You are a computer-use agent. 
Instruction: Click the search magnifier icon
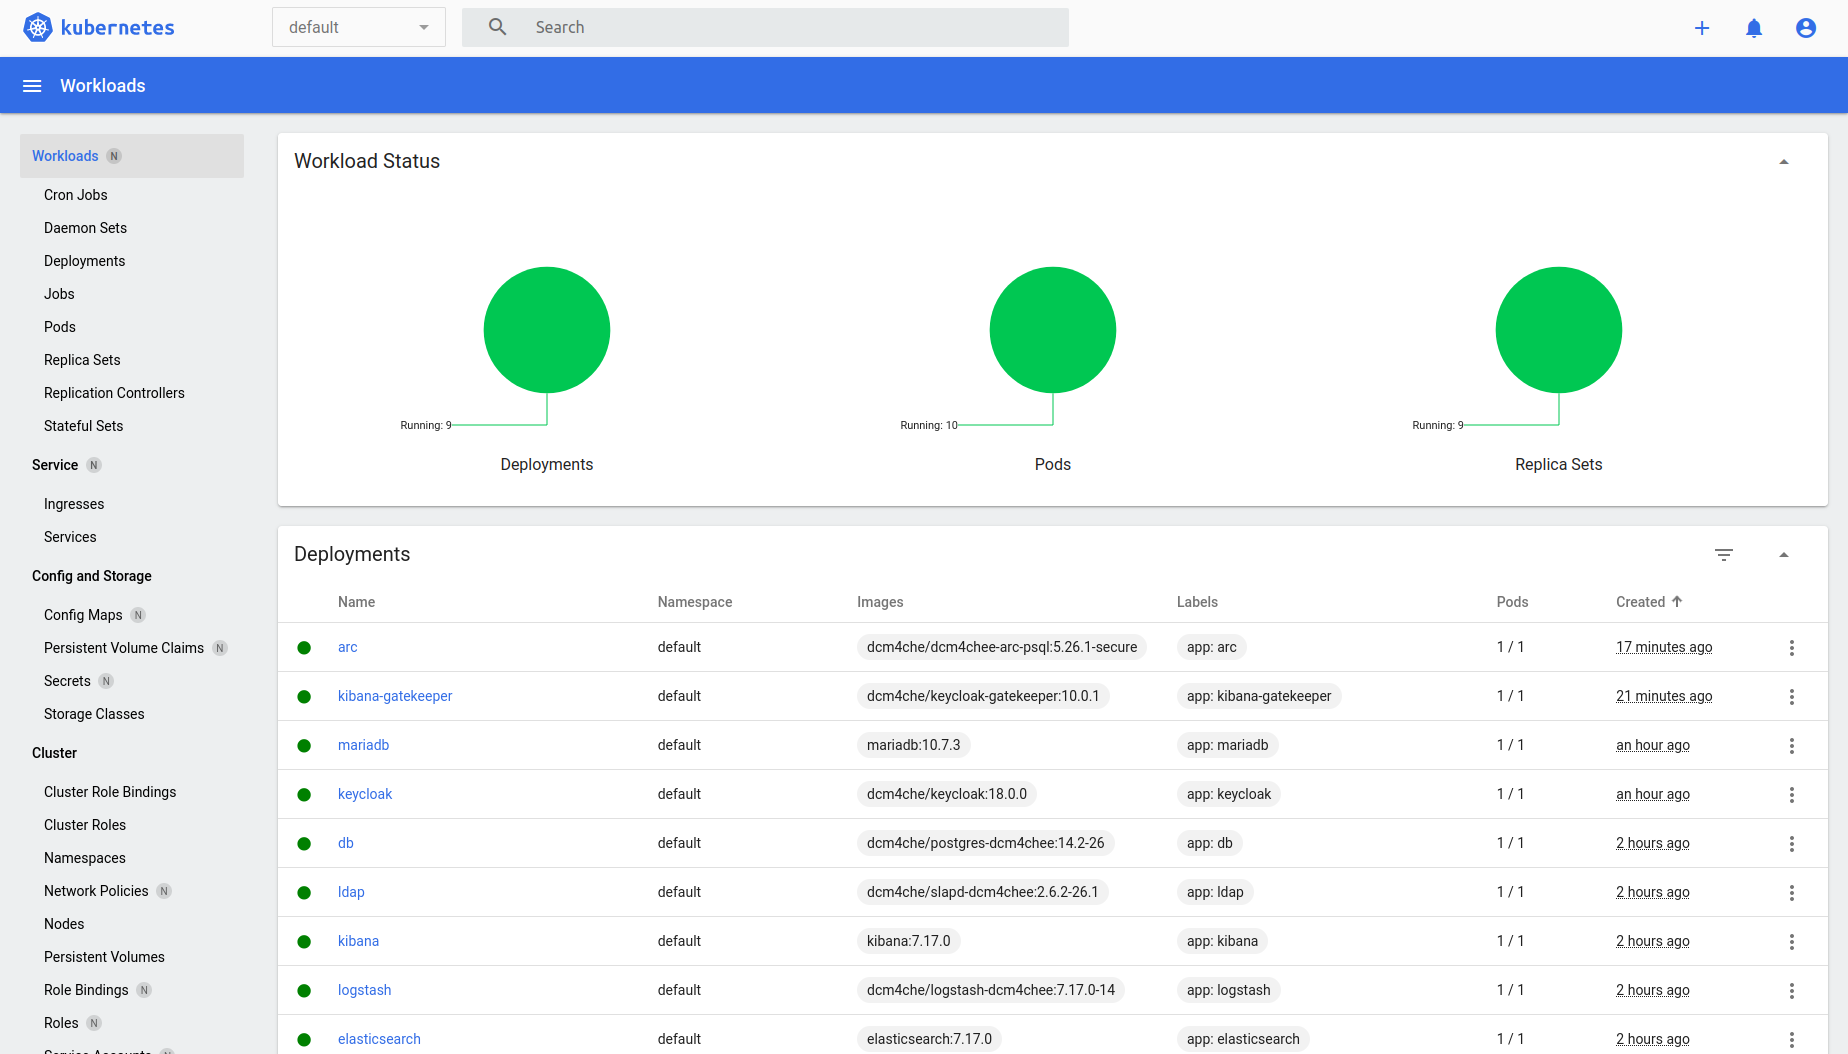tap(497, 27)
